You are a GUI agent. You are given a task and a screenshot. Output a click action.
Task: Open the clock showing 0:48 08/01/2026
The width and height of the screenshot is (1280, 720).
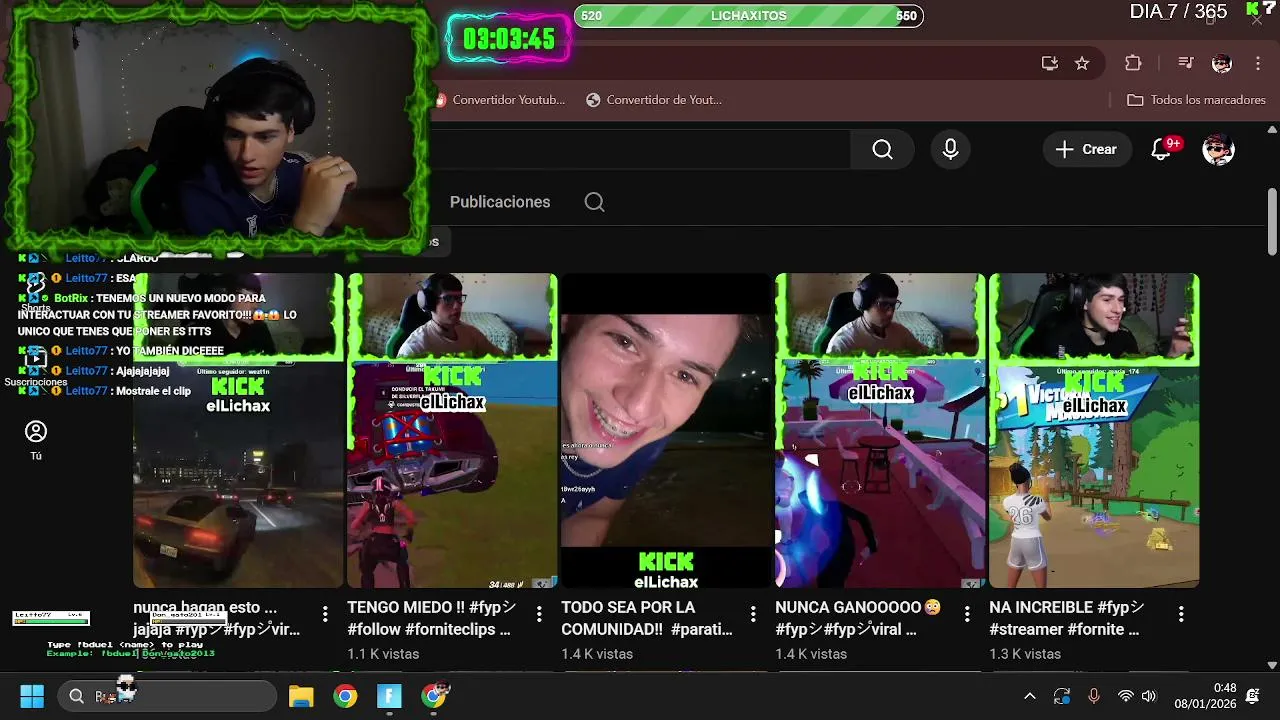(1206, 696)
